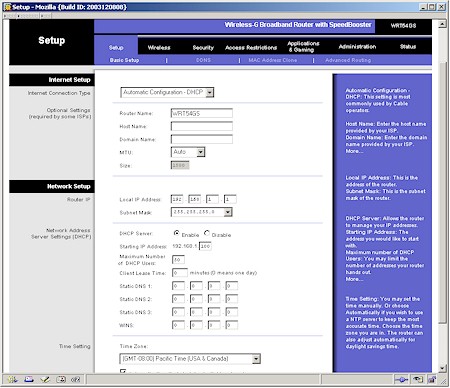Switch to the Wireless tab

159,48
